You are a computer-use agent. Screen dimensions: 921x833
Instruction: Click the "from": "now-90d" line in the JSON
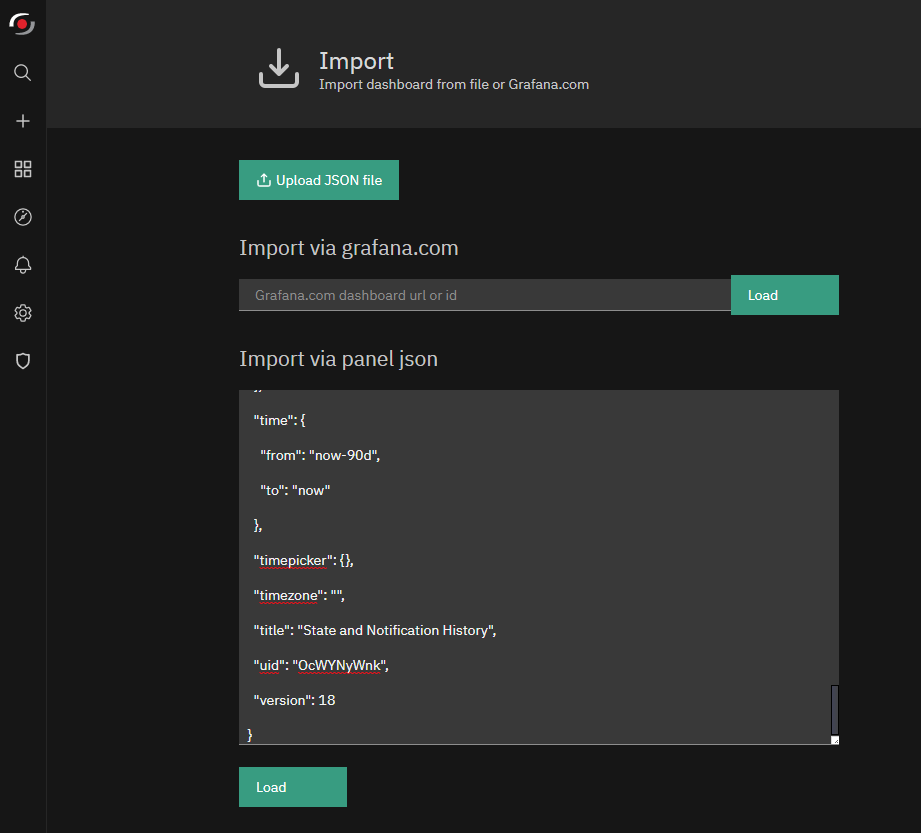[x=320, y=455]
